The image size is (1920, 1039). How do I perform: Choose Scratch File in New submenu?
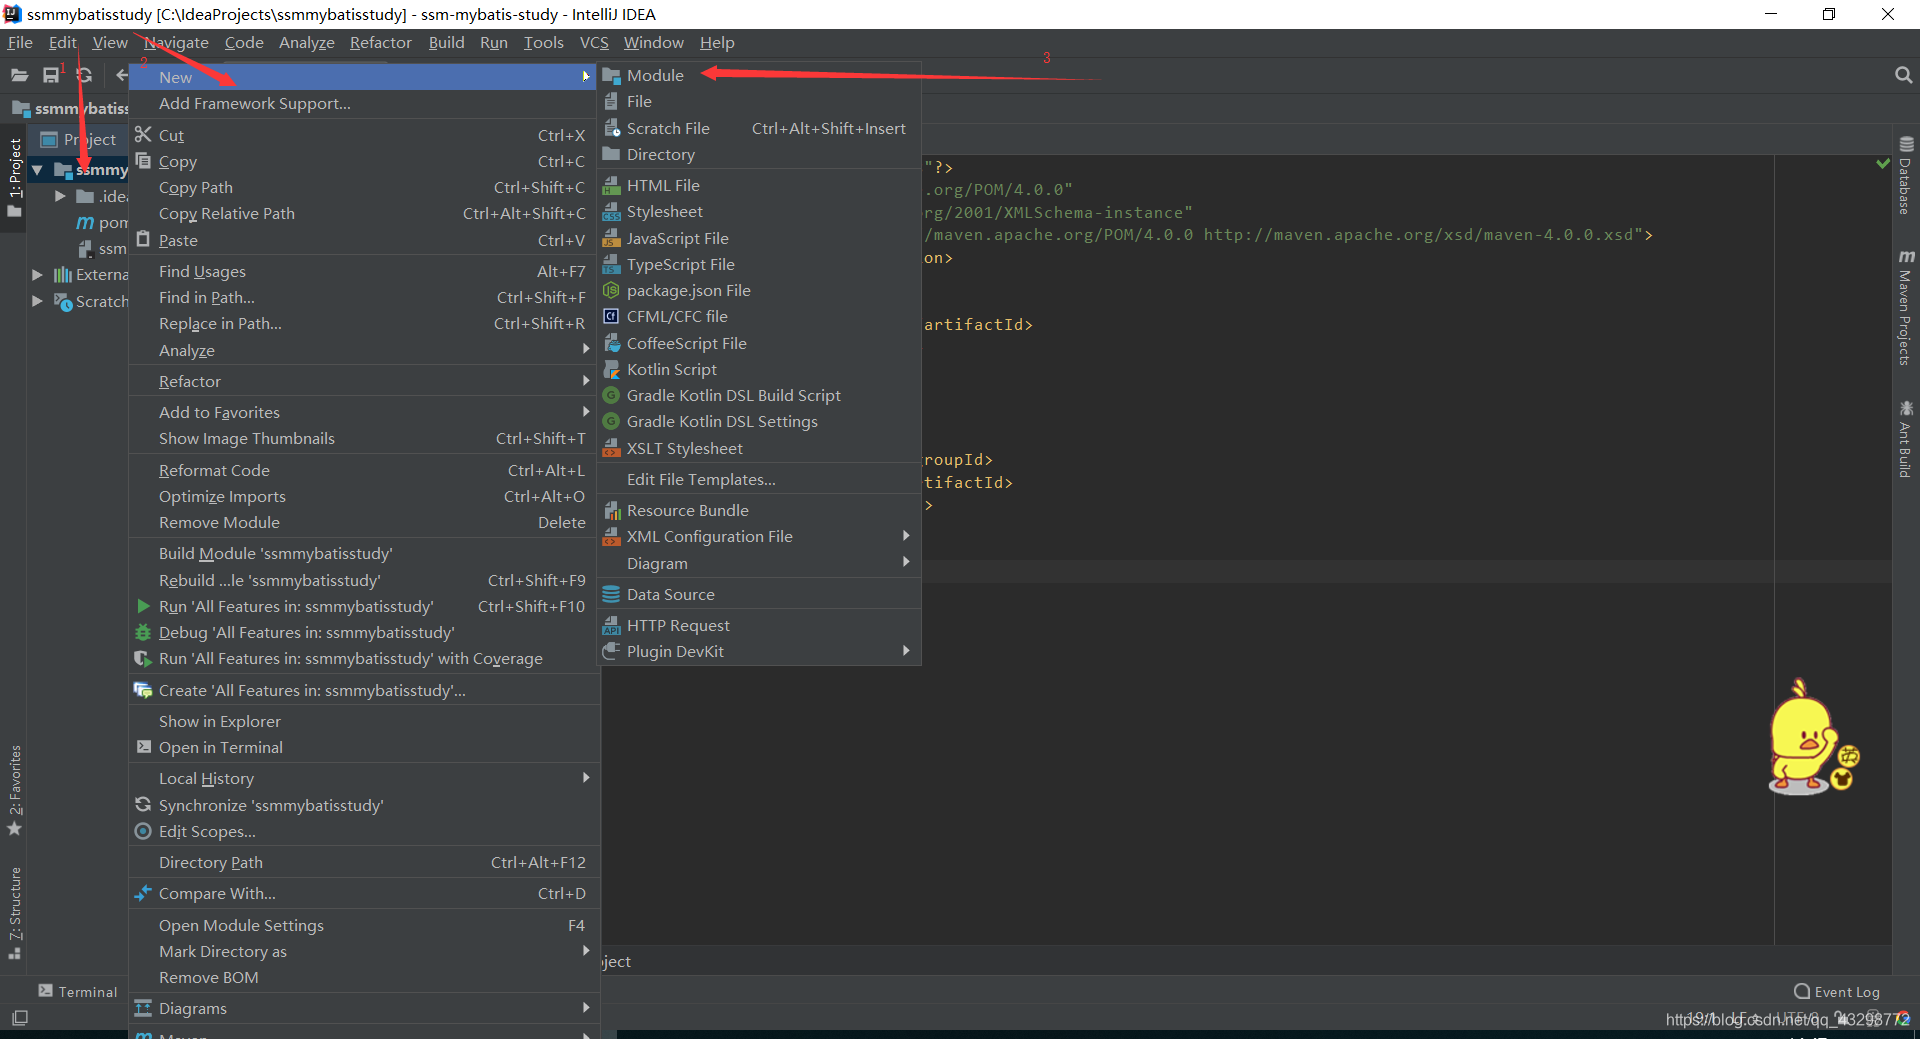(x=759, y=128)
